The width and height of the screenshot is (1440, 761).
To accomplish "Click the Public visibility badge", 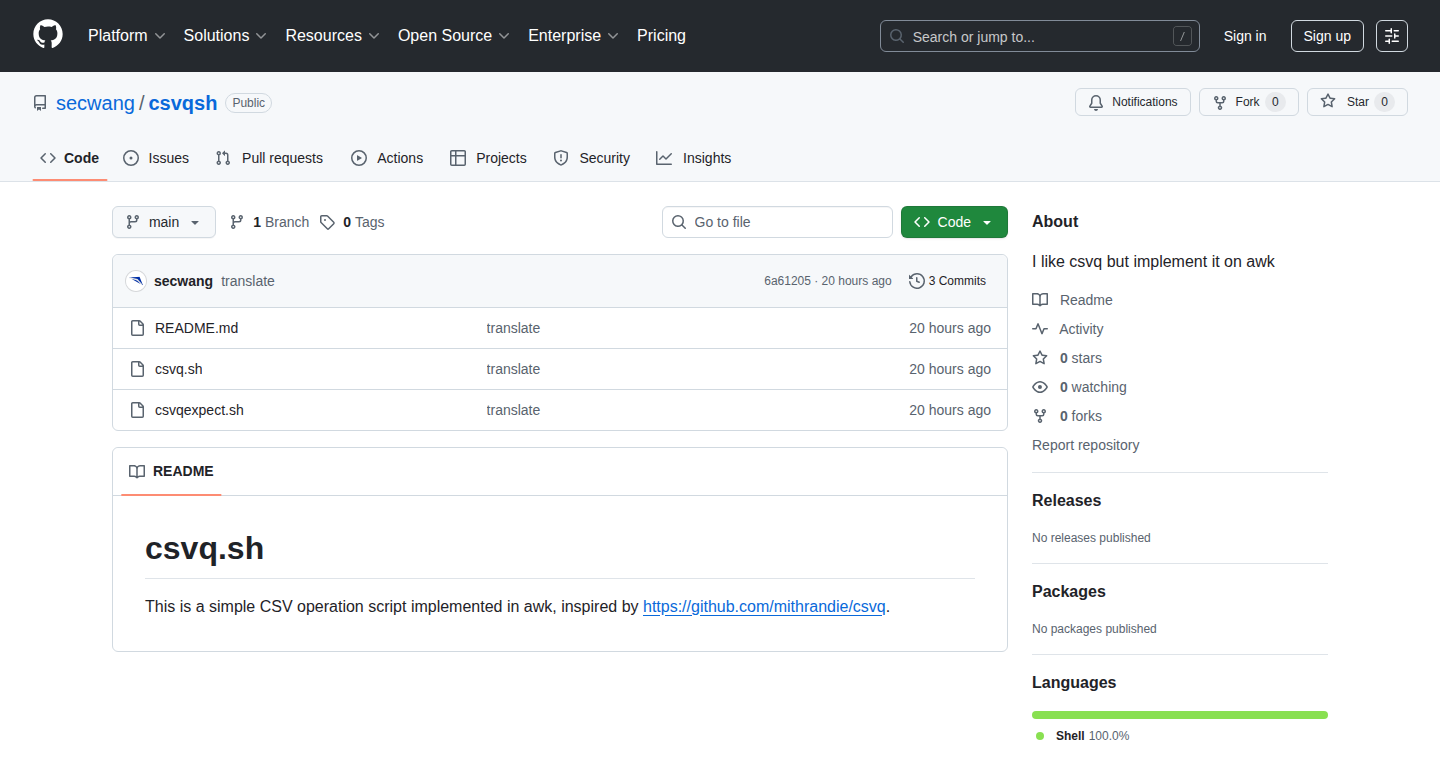I will tap(249, 103).
